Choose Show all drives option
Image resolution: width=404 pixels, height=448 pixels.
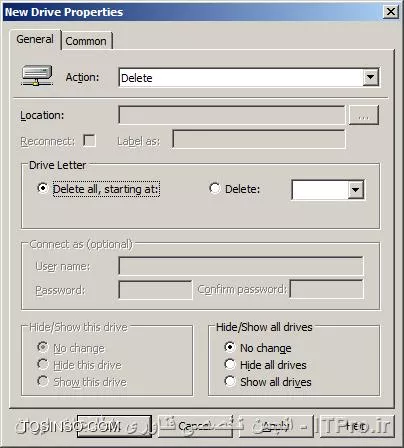click(x=230, y=381)
